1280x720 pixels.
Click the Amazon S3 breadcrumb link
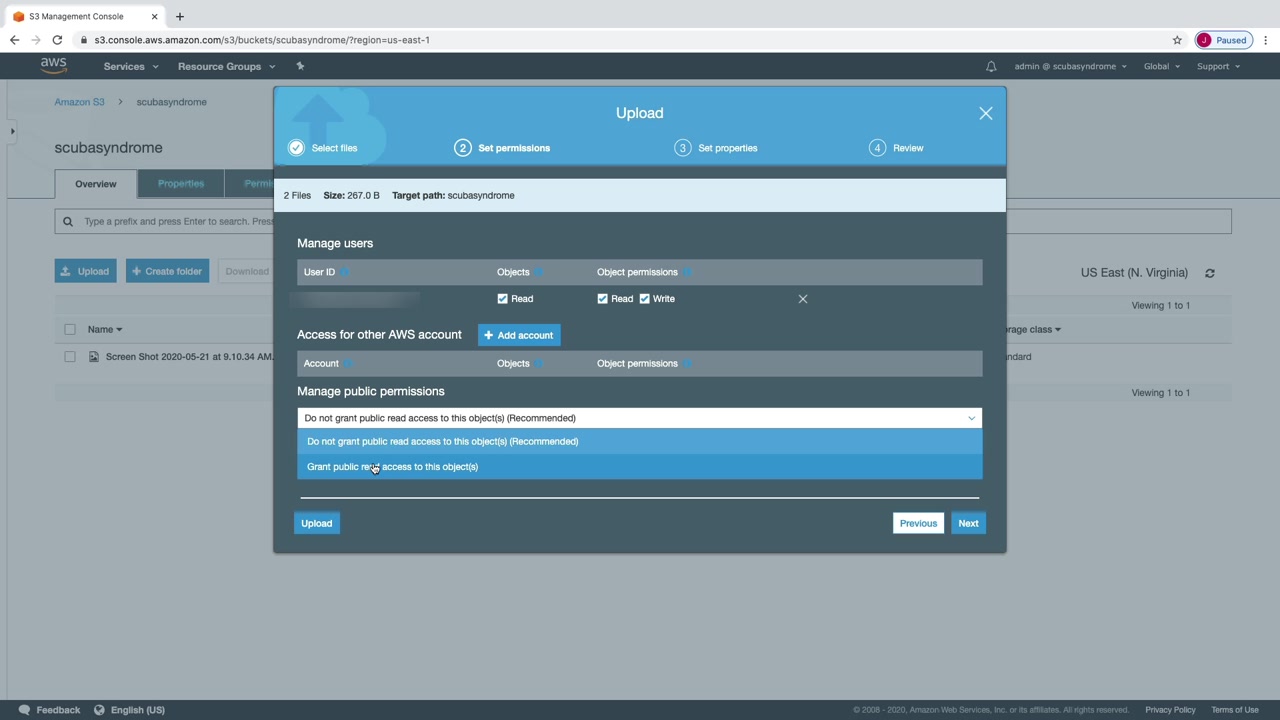pos(79,102)
